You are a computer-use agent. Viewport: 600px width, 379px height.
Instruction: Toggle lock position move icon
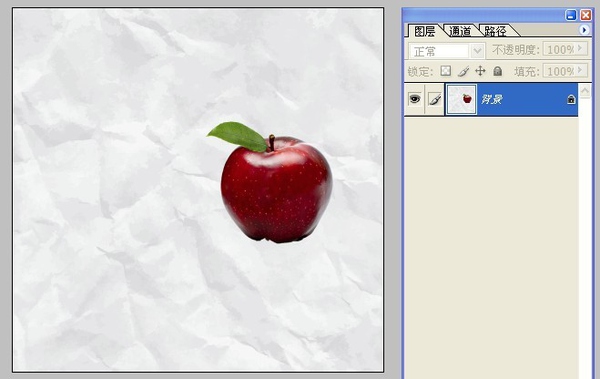tap(480, 71)
